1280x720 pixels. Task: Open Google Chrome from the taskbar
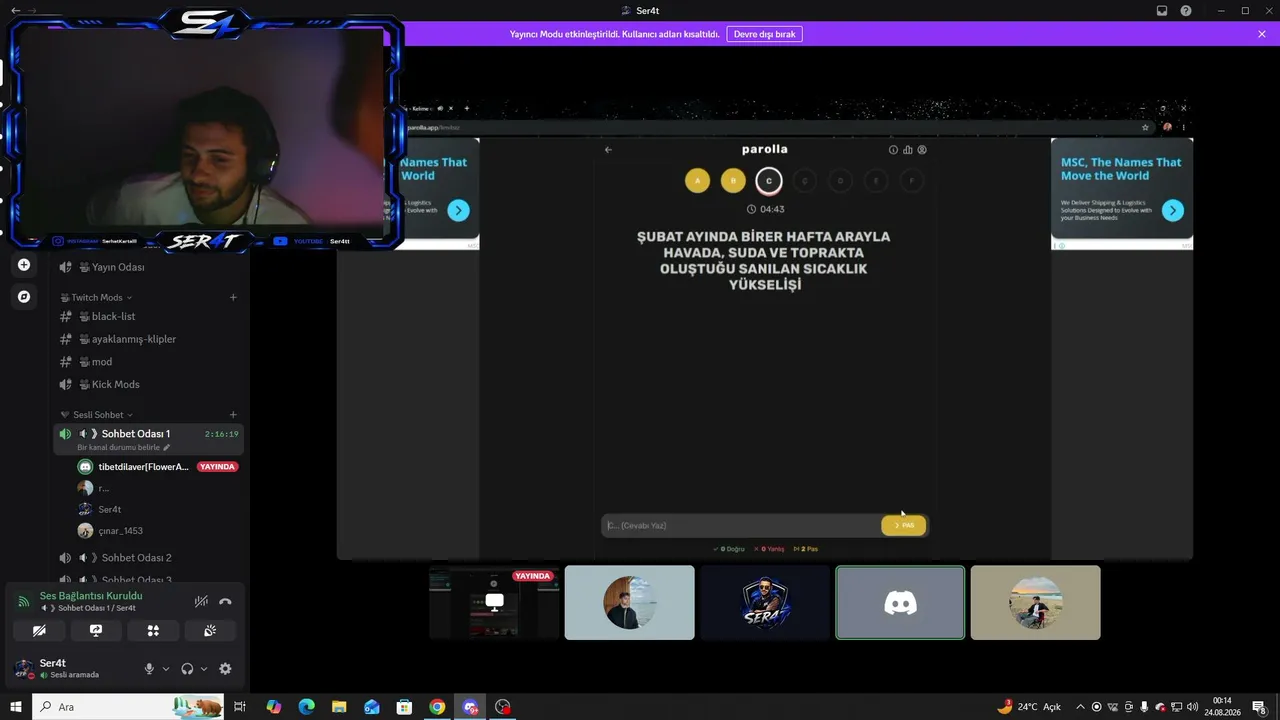[437, 707]
